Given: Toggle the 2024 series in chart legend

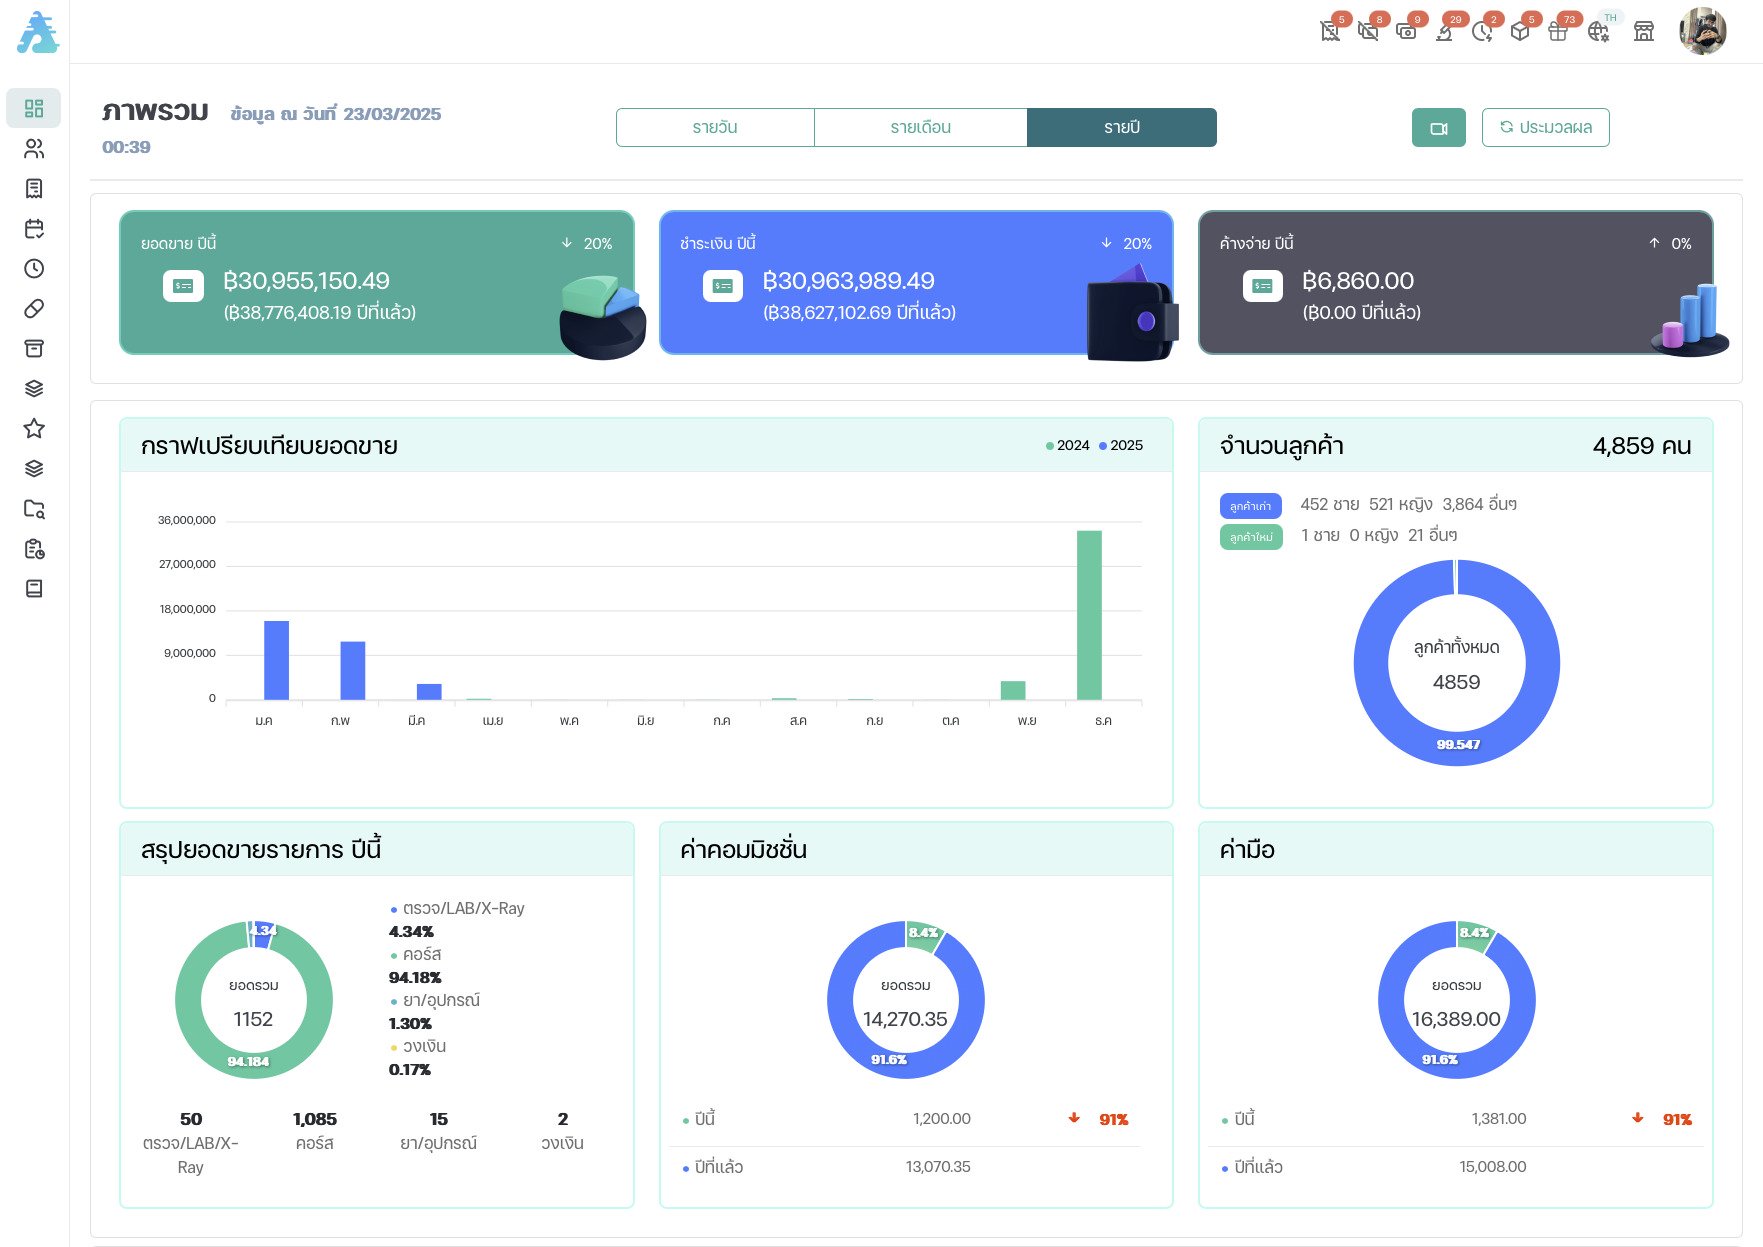Looking at the screenshot, I should [1067, 446].
